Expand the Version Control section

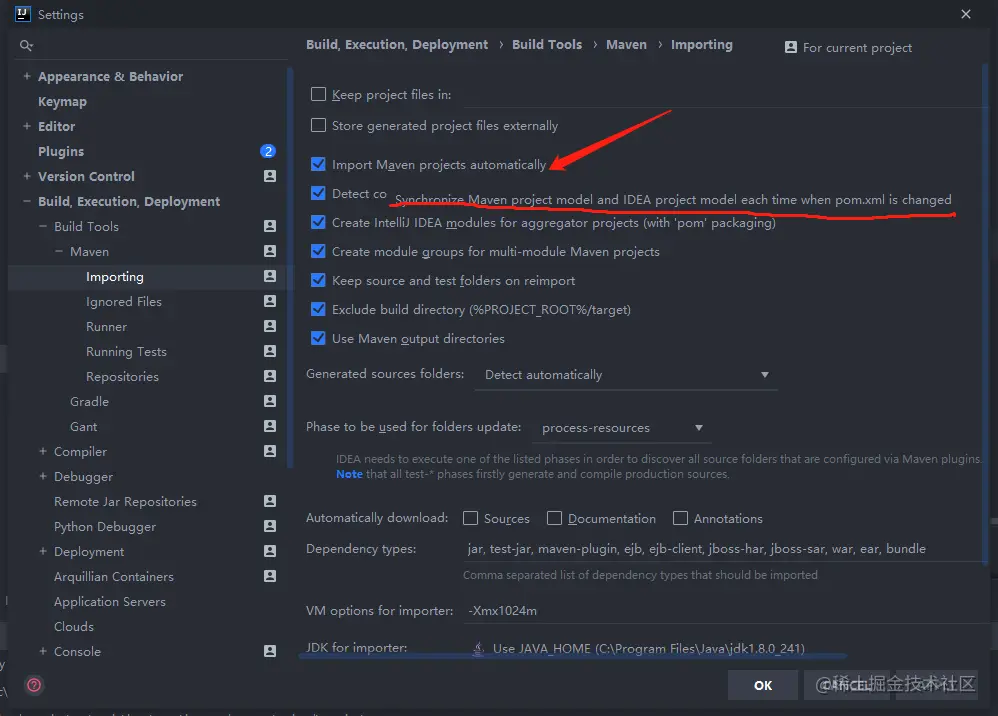coord(27,176)
